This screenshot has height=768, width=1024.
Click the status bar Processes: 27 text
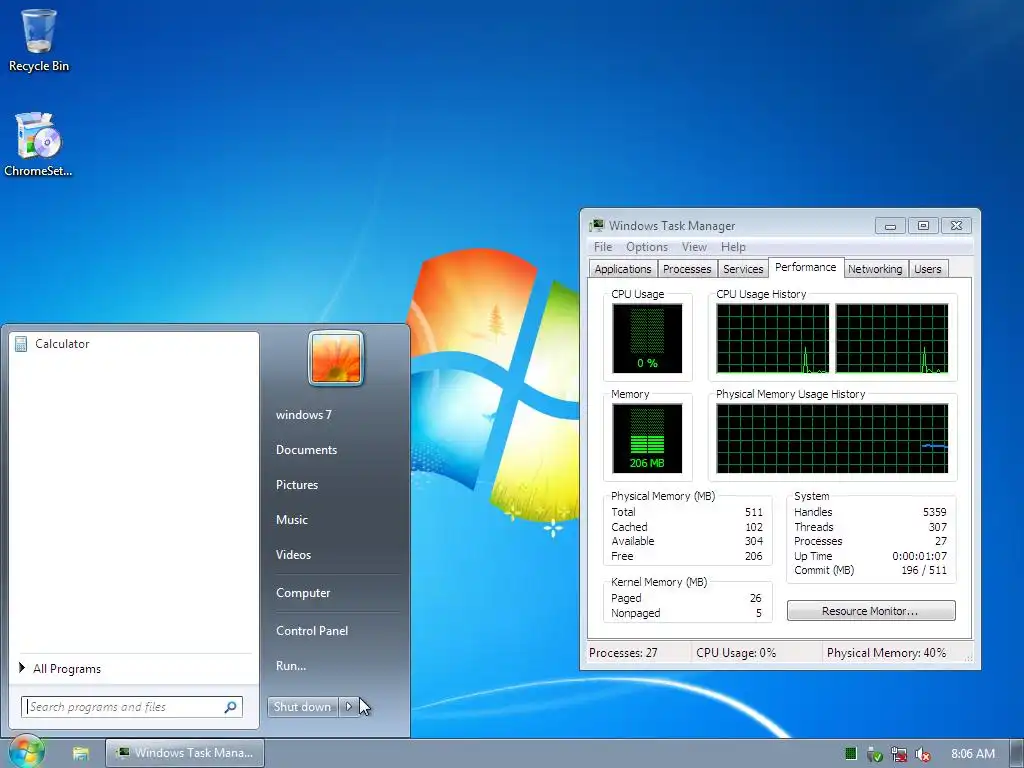point(623,652)
